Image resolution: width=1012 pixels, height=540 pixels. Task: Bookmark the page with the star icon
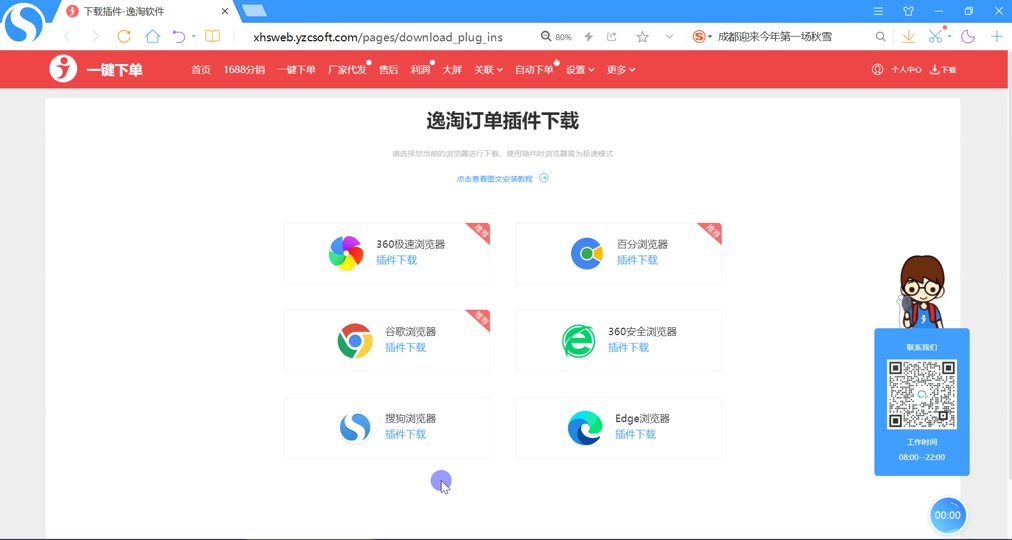pos(642,37)
